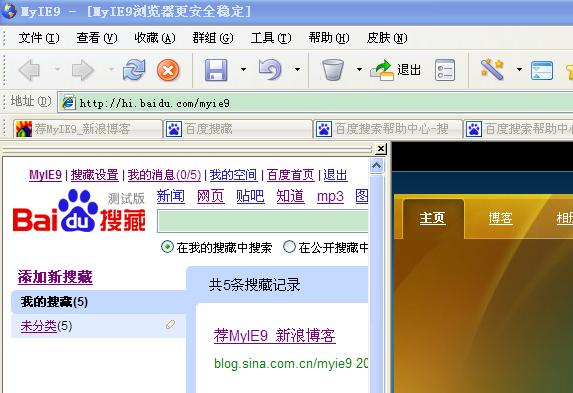Switch to the 百度搜藏 tab

[x=238, y=129]
